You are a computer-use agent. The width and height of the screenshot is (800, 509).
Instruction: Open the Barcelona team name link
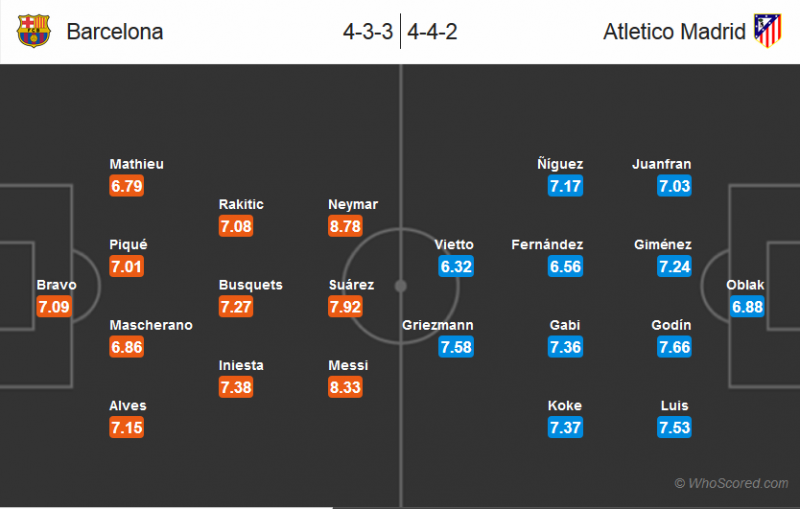(114, 32)
